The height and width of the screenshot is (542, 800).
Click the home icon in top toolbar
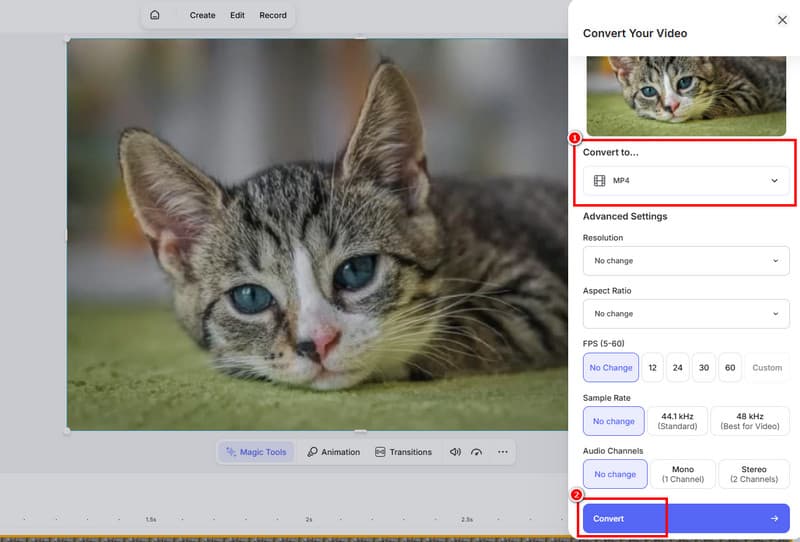point(154,15)
